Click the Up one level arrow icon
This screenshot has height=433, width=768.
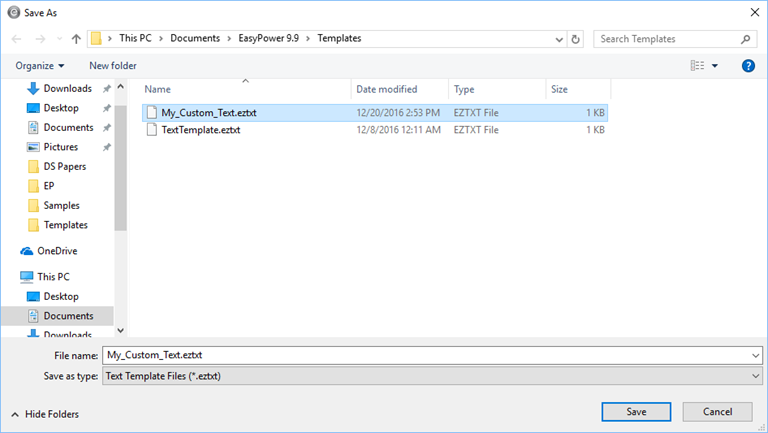pos(77,39)
